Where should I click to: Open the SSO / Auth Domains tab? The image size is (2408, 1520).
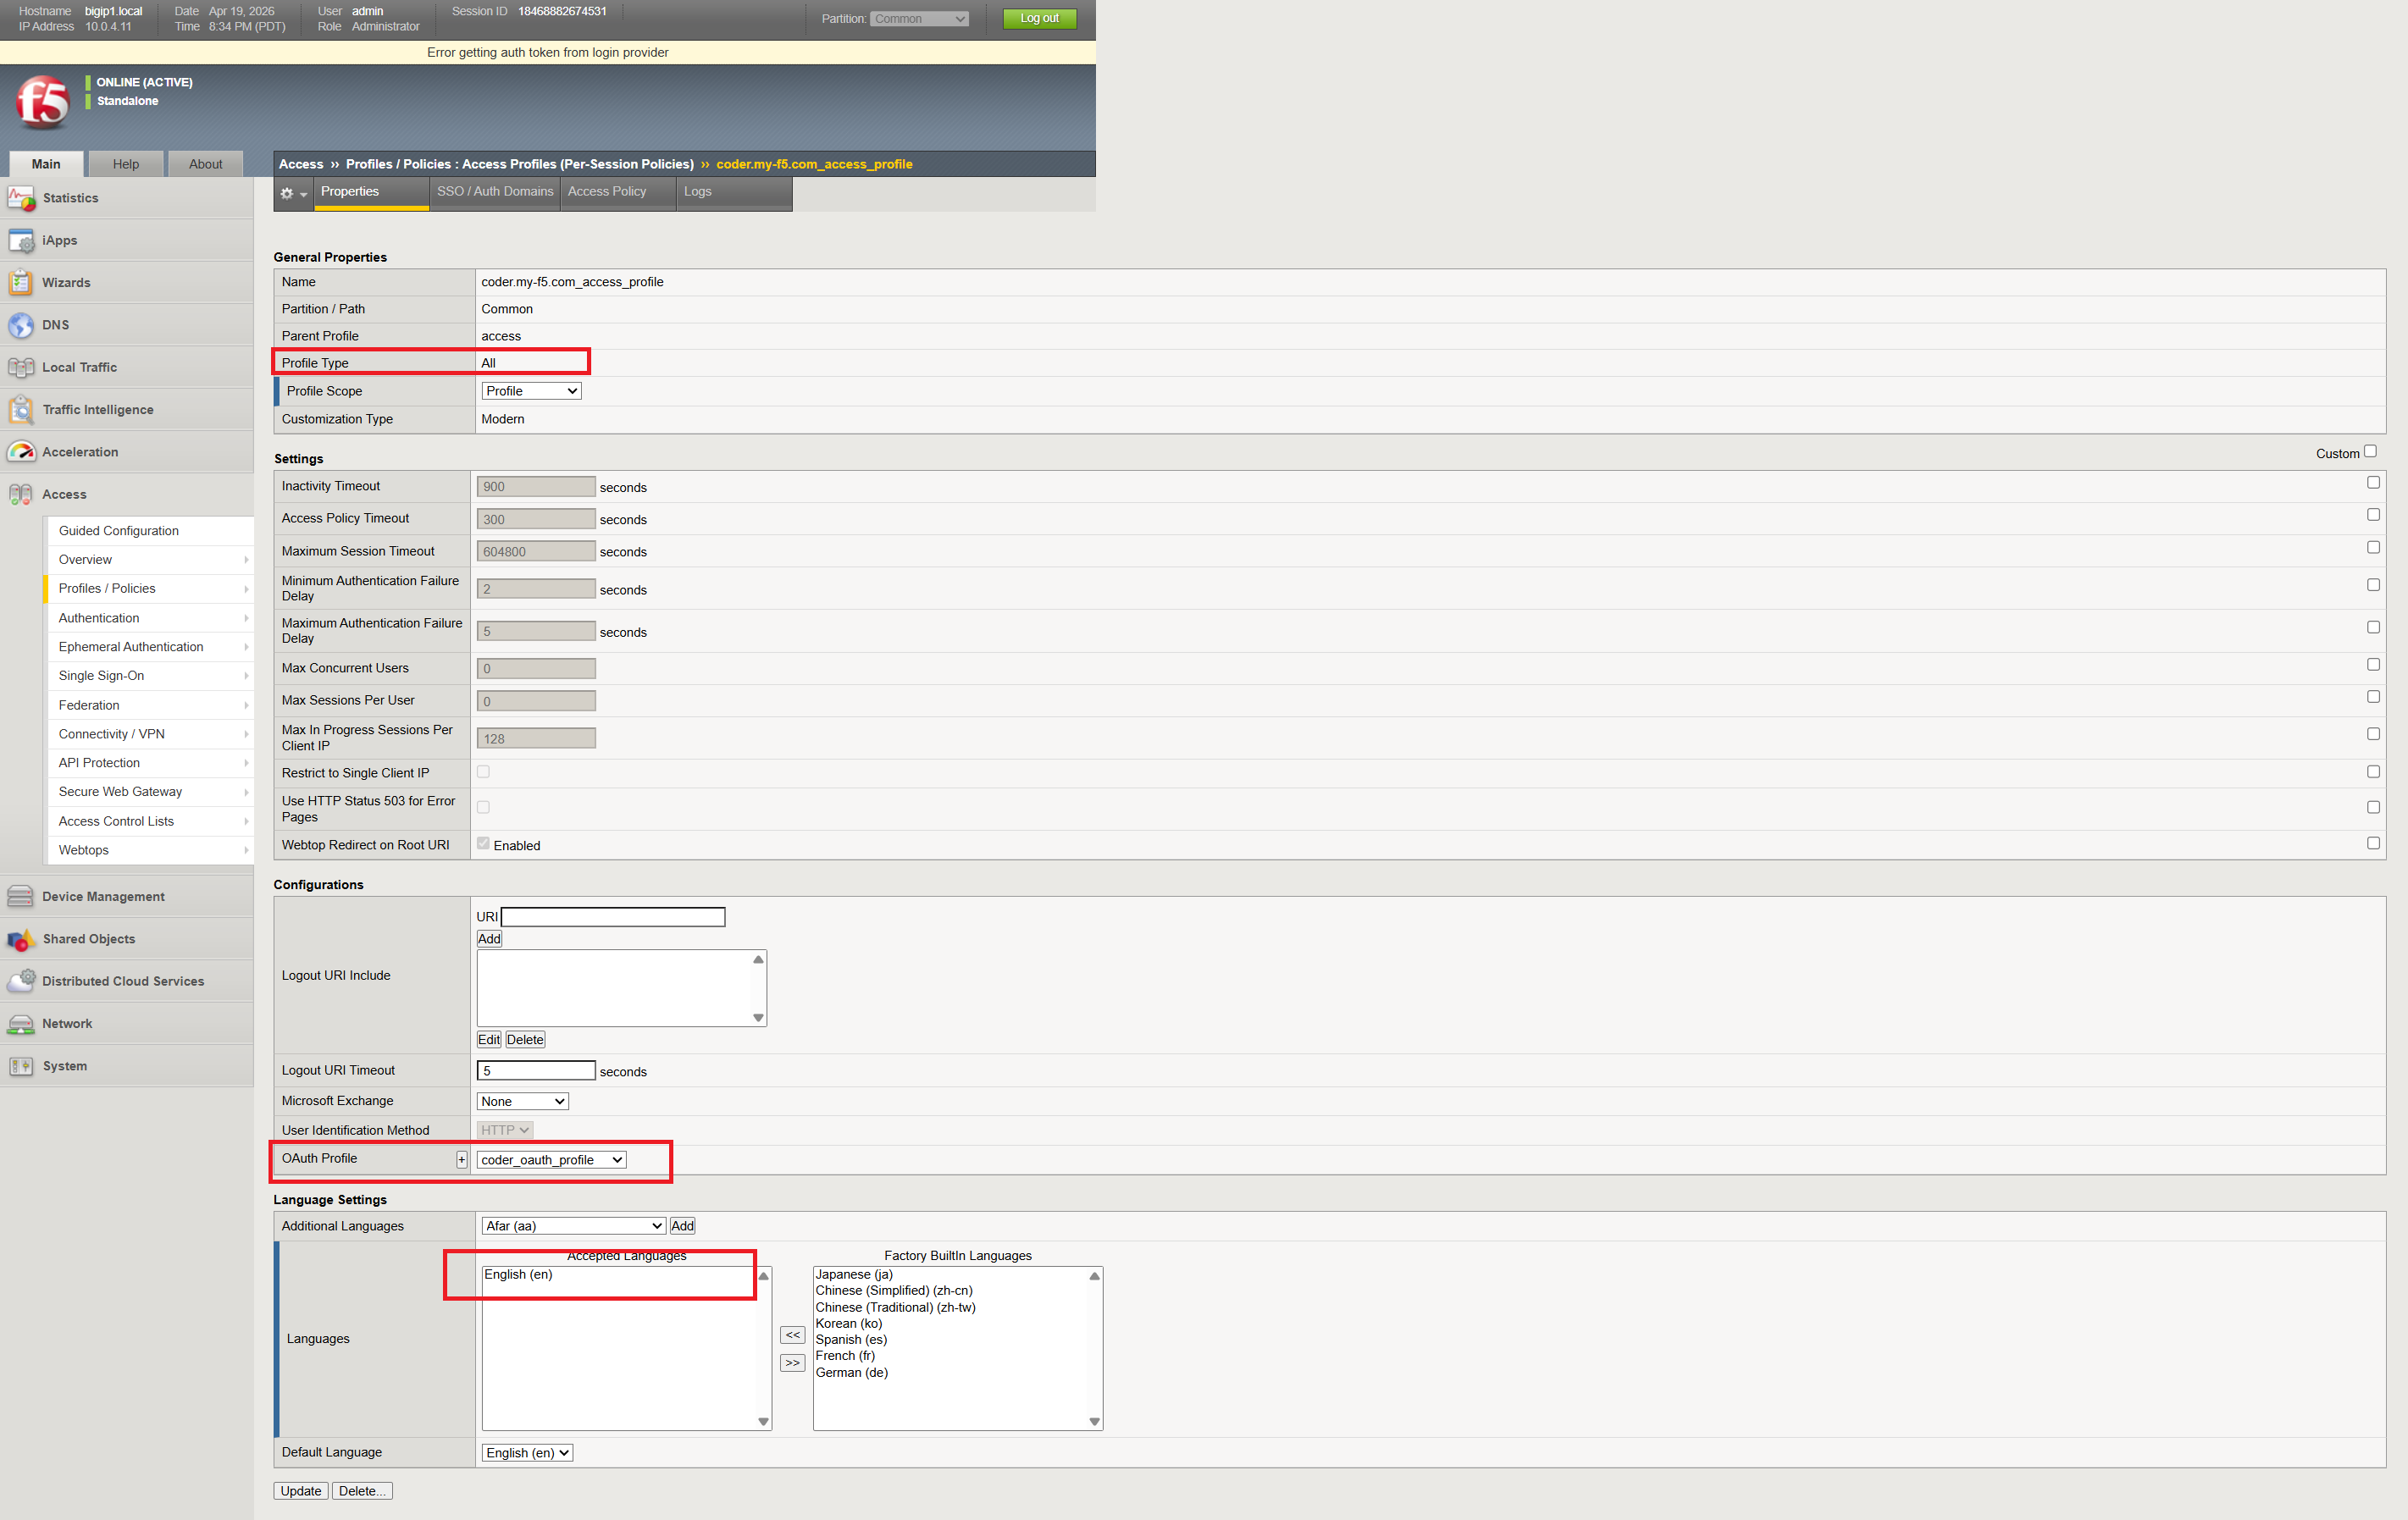pyautogui.click(x=495, y=192)
